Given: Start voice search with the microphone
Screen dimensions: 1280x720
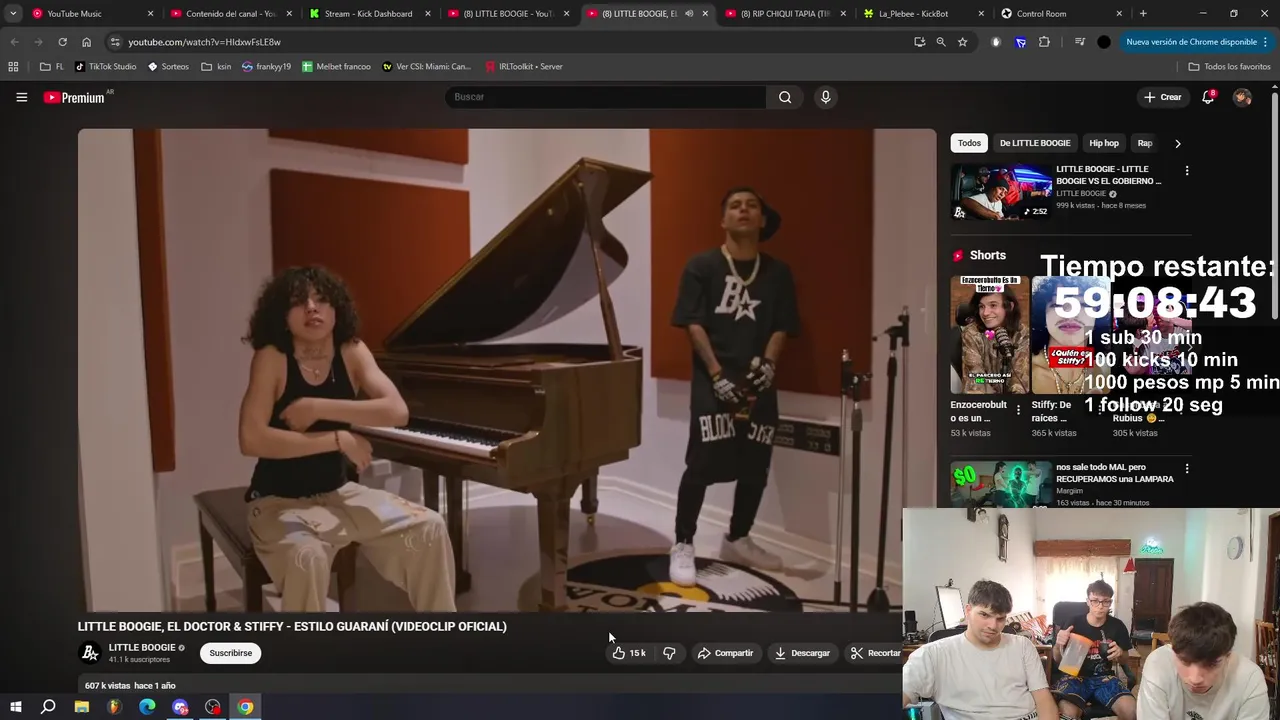Looking at the screenshot, I should point(825,97).
